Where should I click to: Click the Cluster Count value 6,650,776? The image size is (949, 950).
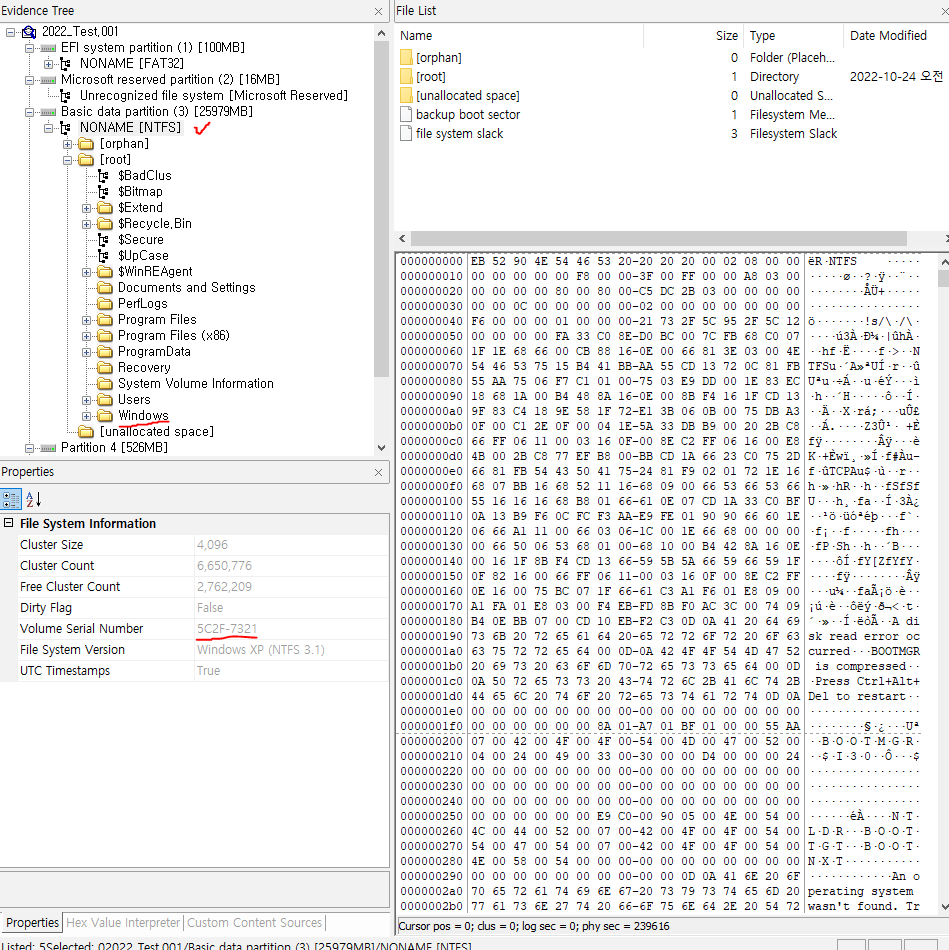click(224, 566)
